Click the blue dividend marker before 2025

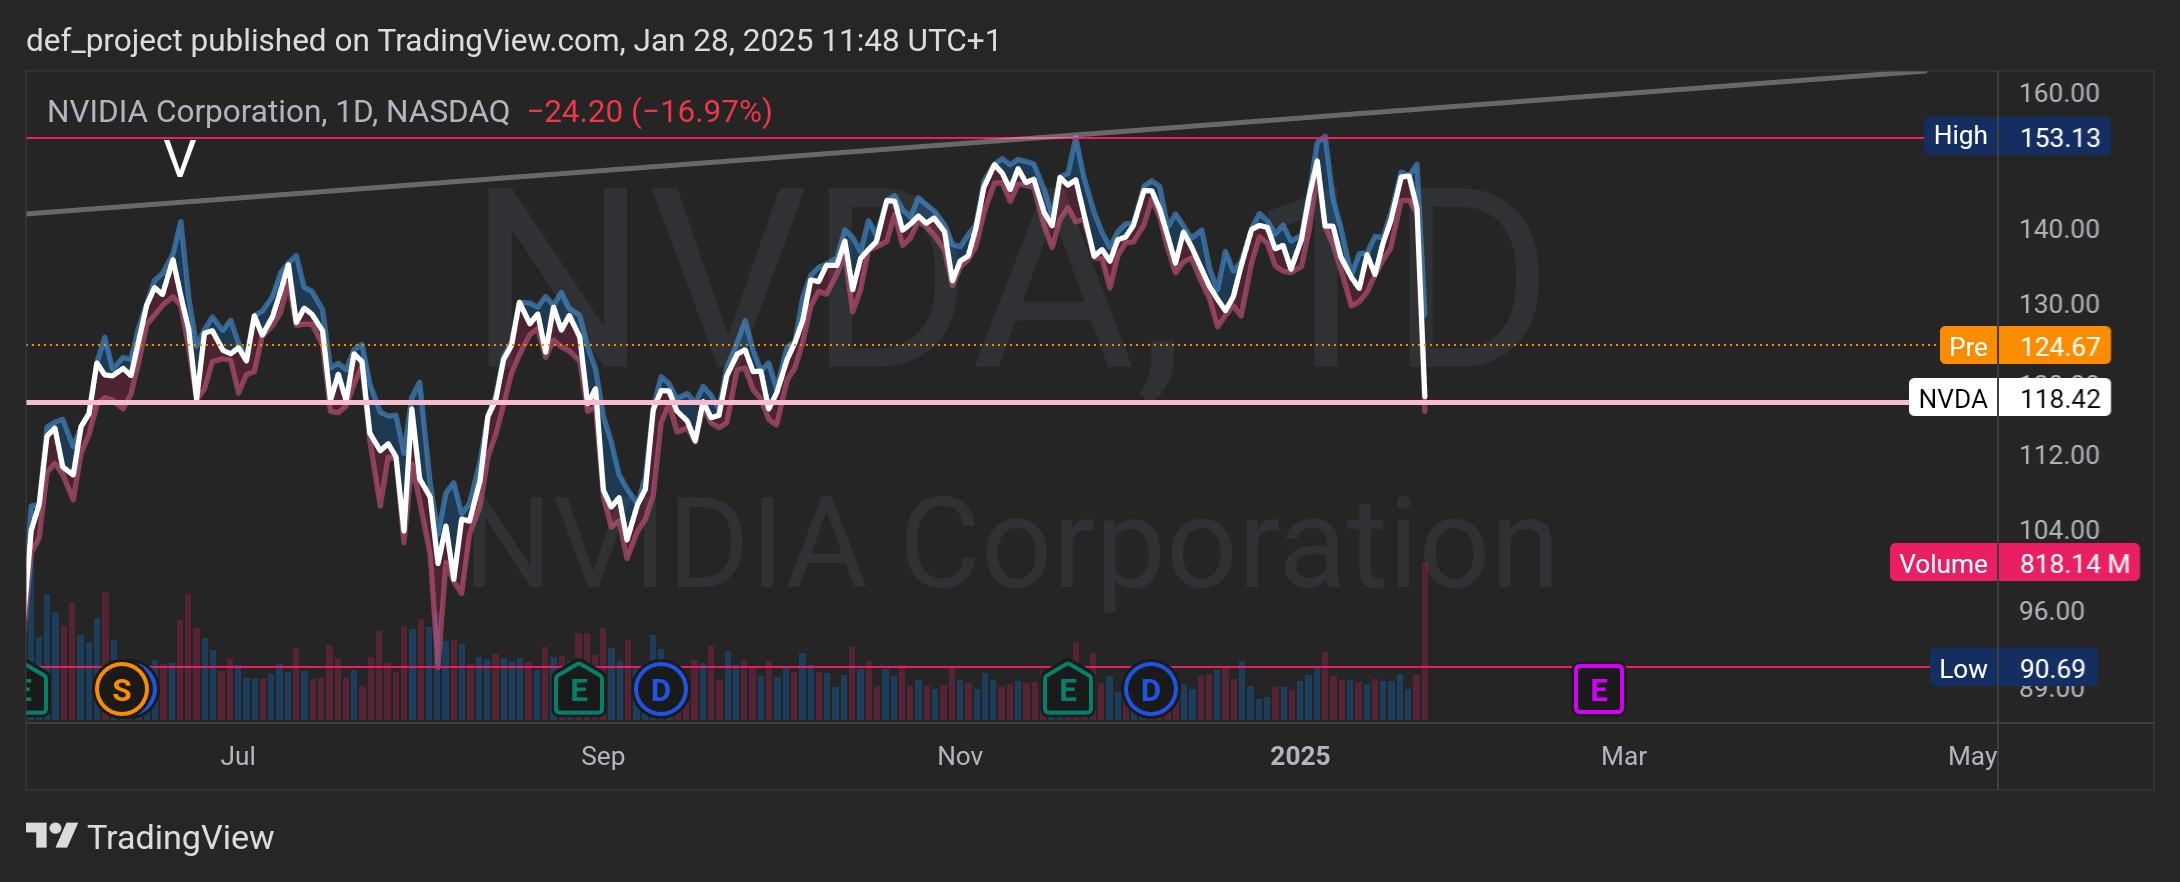point(1151,690)
